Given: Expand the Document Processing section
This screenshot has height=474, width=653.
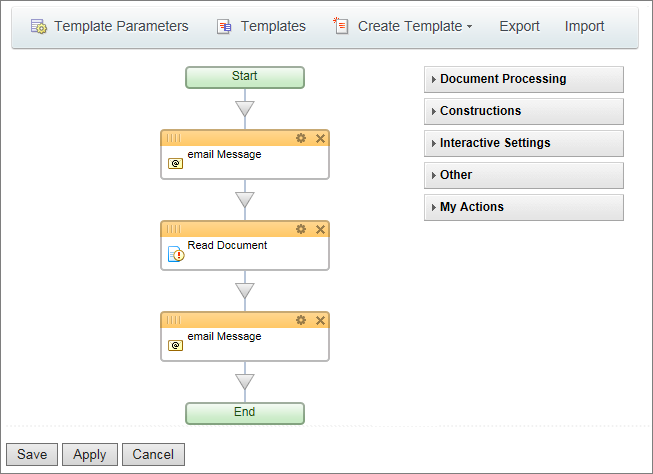Looking at the screenshot, I should point(523,79).
